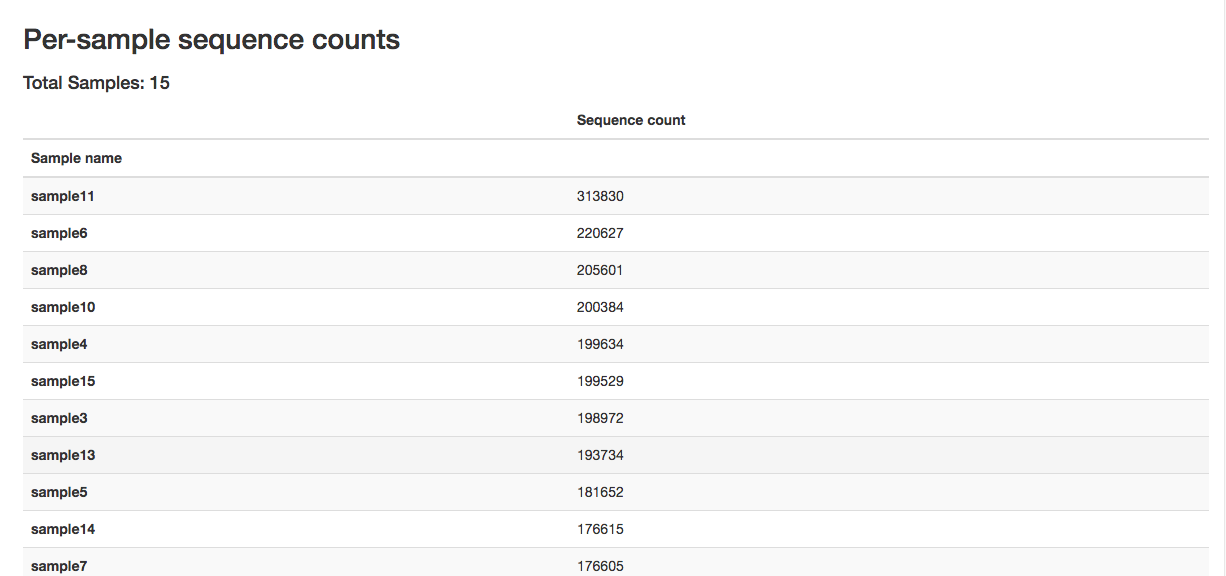Click the sequence count value 193734
Viewport: 1226px width, 576px height.
click(x=600, y=455)
